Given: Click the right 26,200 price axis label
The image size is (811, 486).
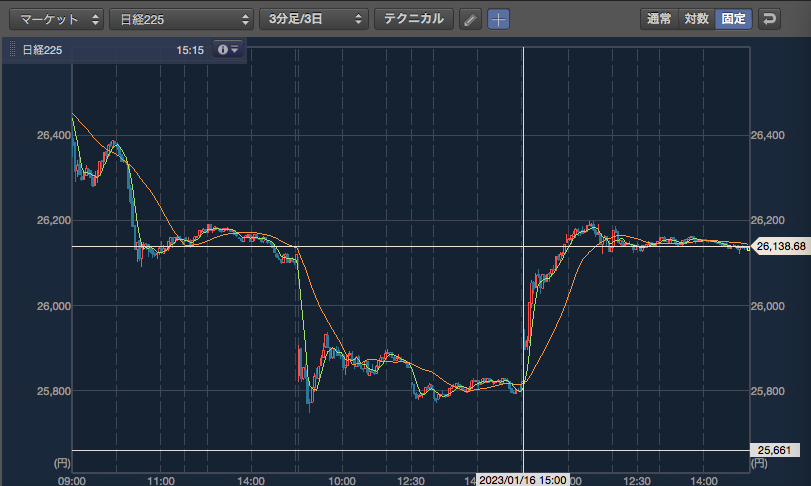Looking at the screenshot, I should coord(768,221).
